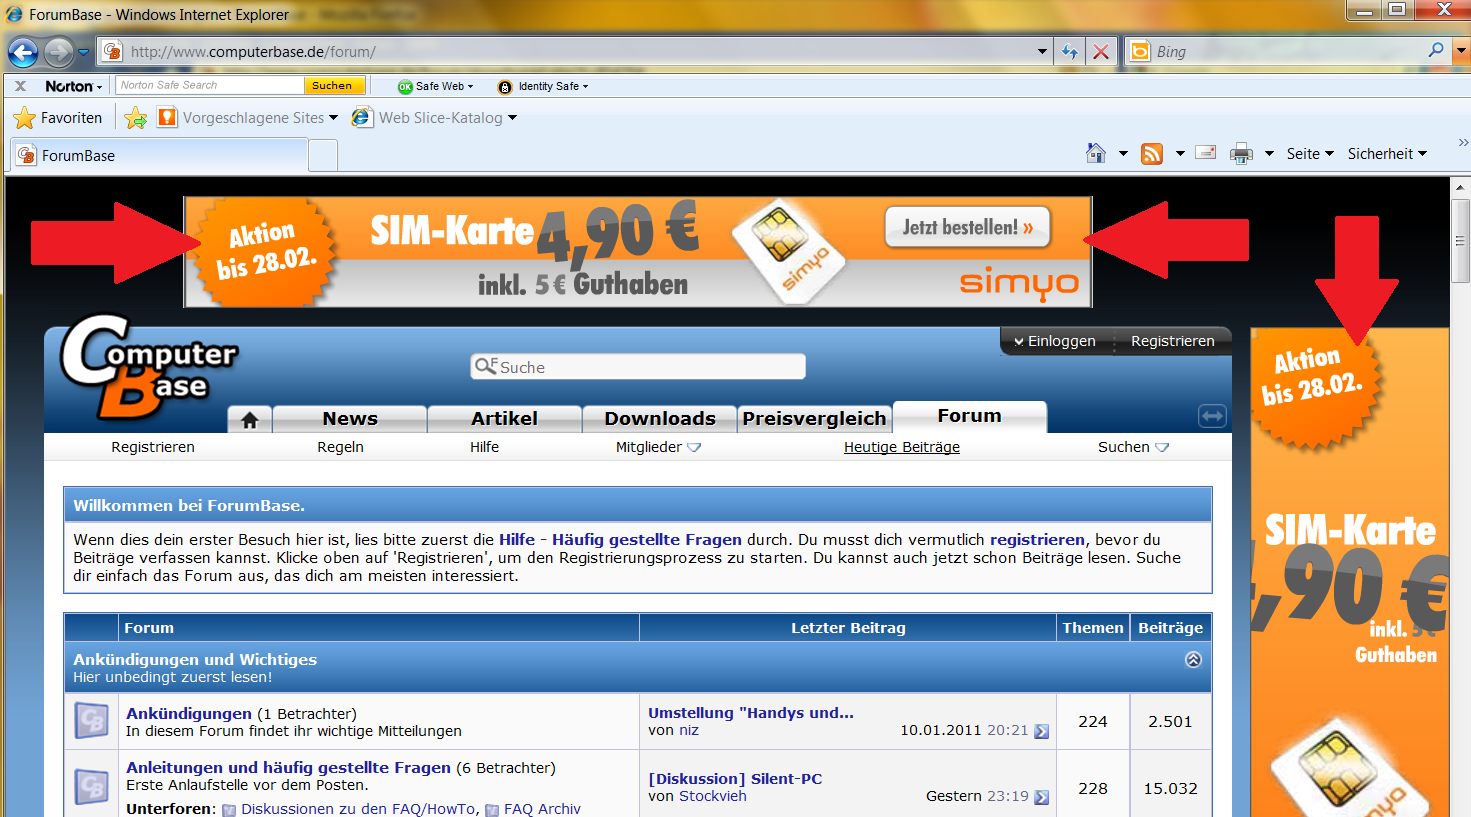The height and width of the screenshot is (817, 1471).
Task: Open the Umstellung "Handys und... post link
Action: [751, 713]
